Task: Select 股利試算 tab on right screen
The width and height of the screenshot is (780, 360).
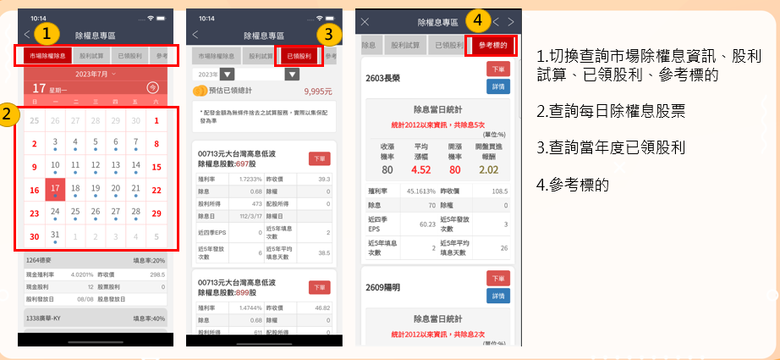Action: pos(405,45)
